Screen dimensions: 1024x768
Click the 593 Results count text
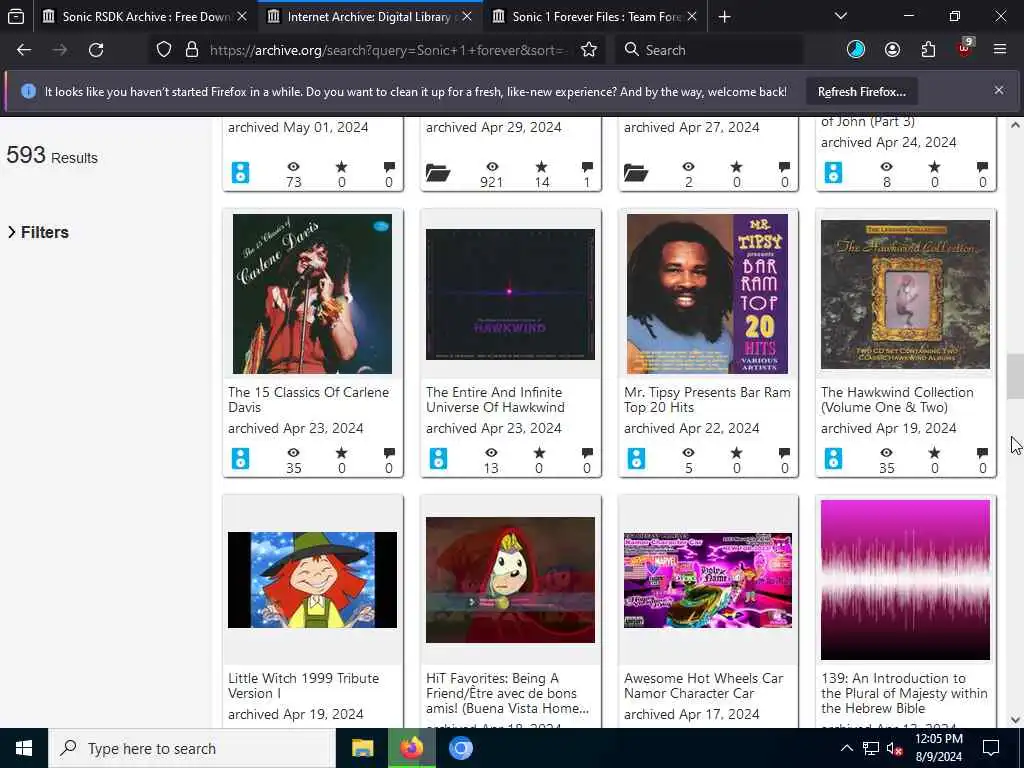(52, 155)
